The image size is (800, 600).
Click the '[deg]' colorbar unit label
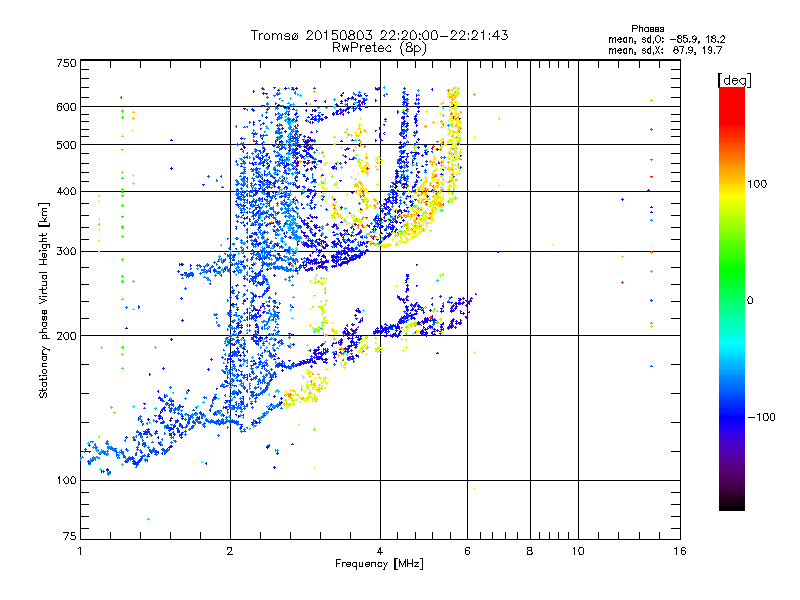(734, 80)
